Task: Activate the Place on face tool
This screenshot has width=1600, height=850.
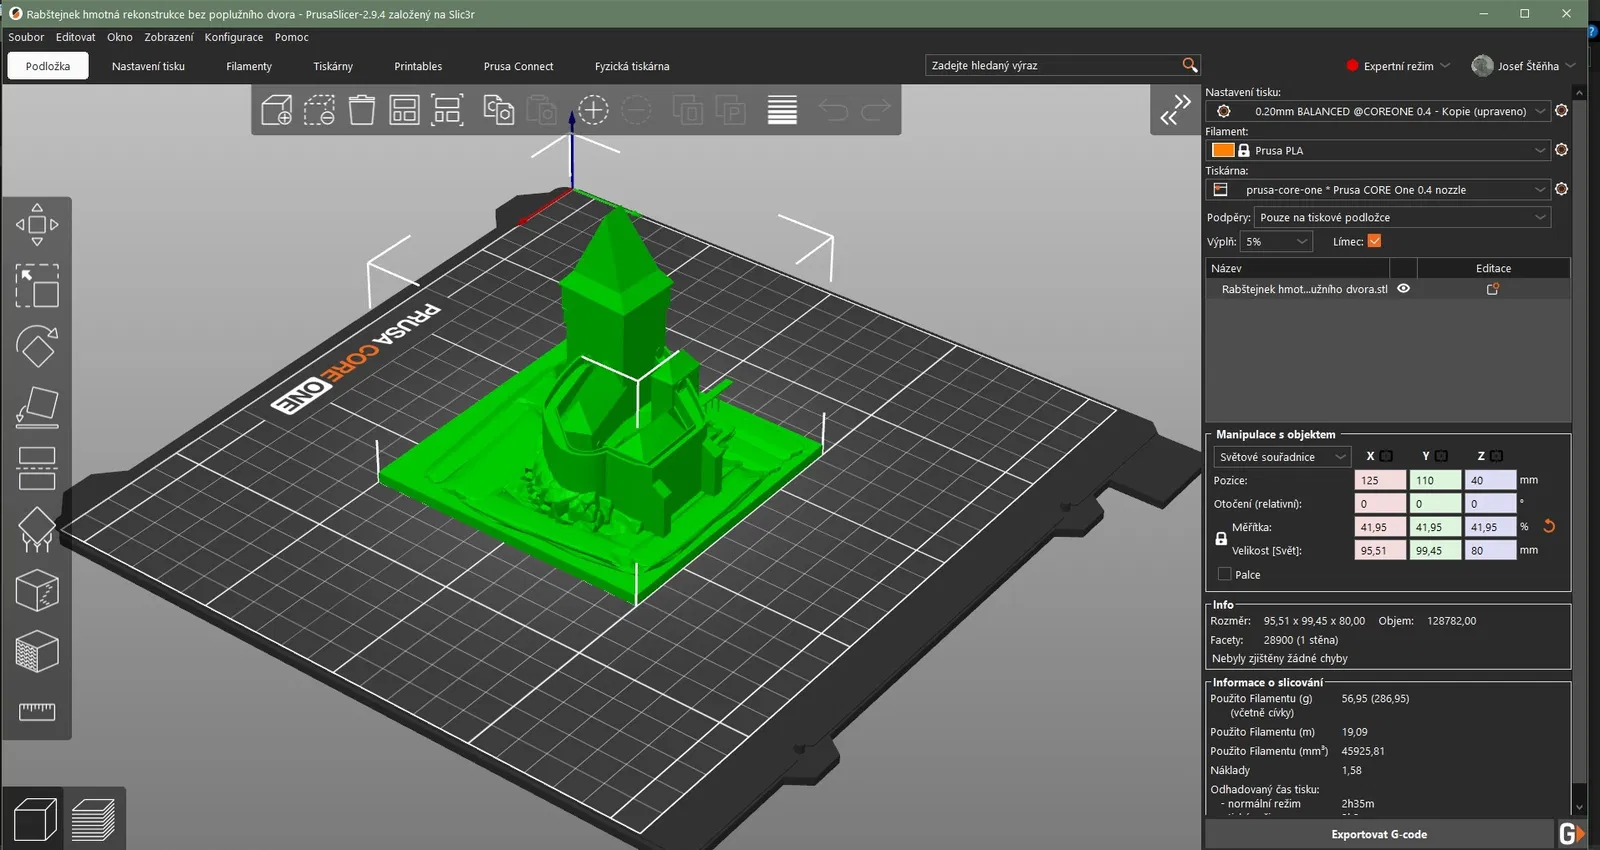Action: click(x=37, y=408)
